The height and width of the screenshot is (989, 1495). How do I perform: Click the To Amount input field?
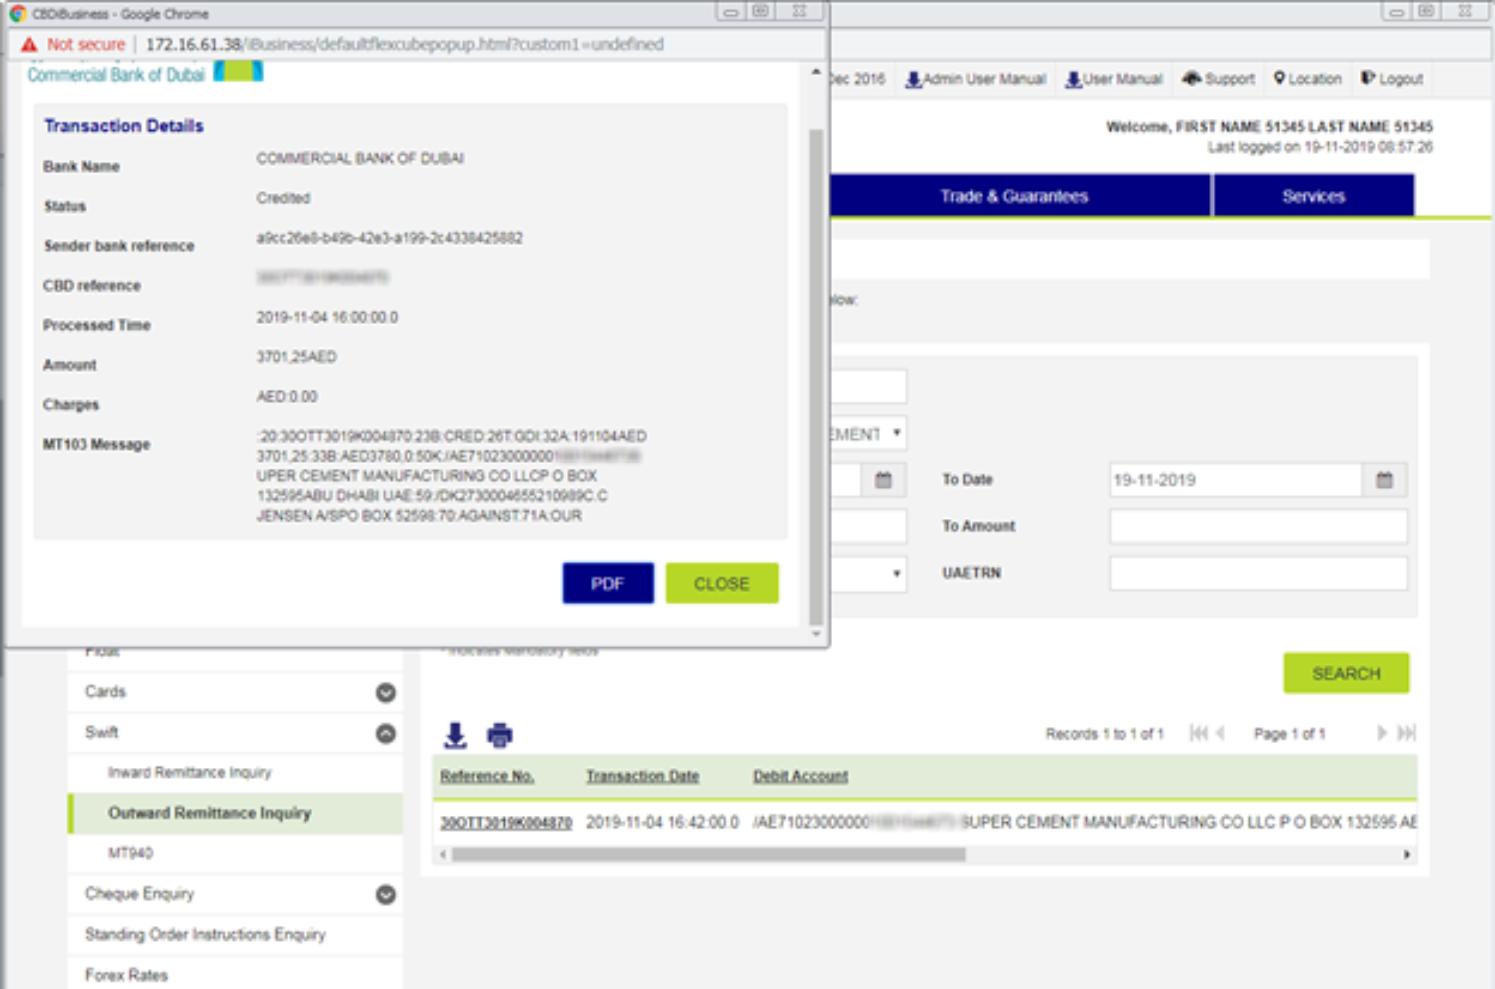(1258, 526)
